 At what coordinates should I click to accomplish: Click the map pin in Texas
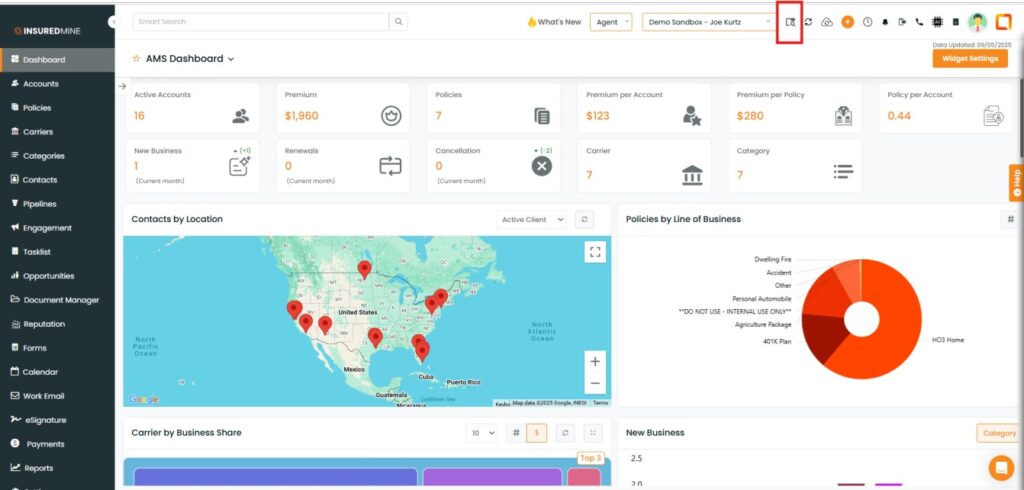tap(375, 337)
